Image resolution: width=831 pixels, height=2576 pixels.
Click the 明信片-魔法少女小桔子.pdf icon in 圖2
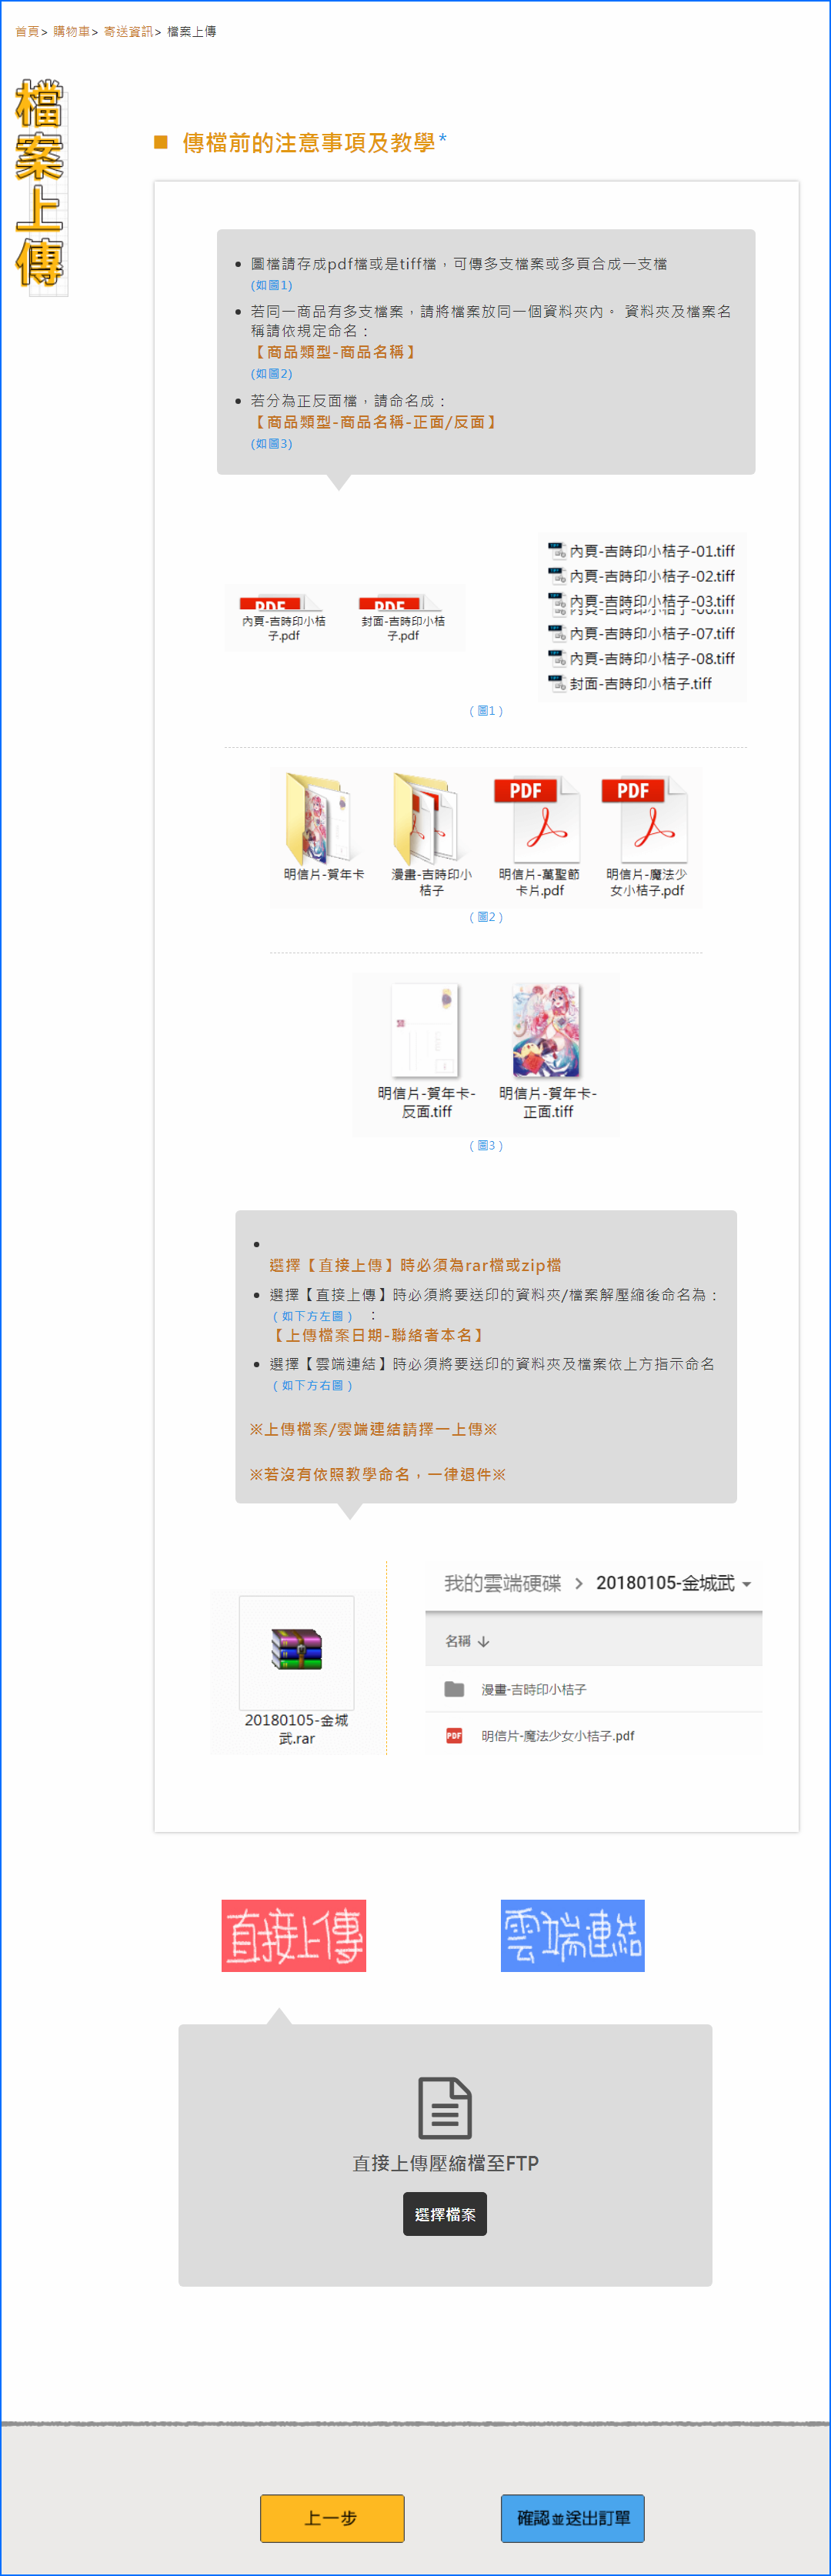[646, 820]
